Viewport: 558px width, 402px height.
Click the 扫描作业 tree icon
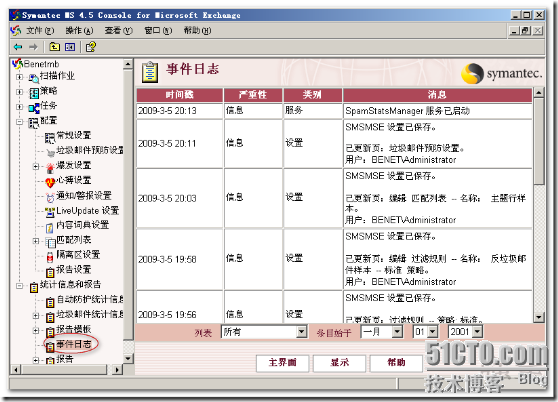click(x=34, y=78)
